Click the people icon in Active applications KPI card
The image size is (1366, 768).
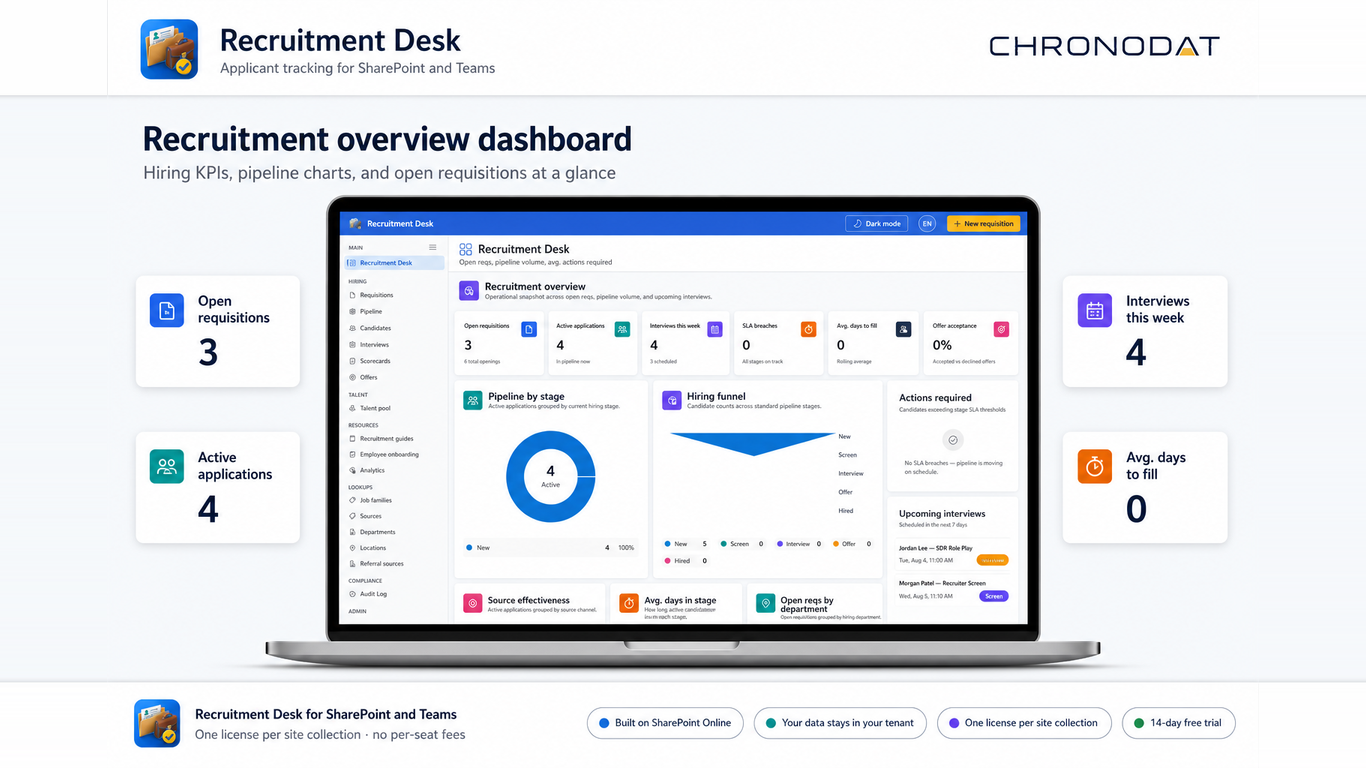[622, 329]
